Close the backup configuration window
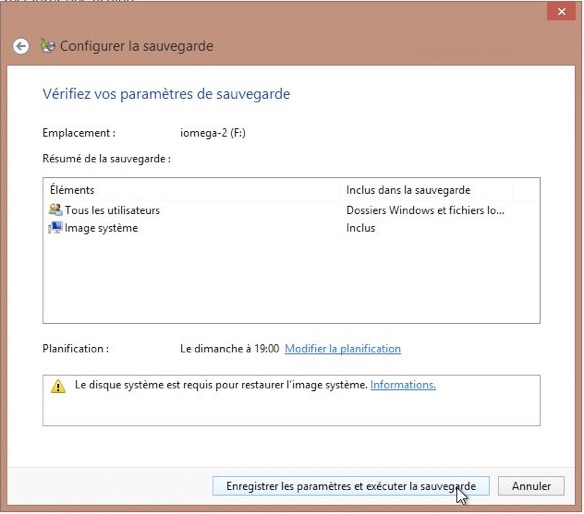Image resolution: width=584 pixels, height=514 pixels. (561, 12)
